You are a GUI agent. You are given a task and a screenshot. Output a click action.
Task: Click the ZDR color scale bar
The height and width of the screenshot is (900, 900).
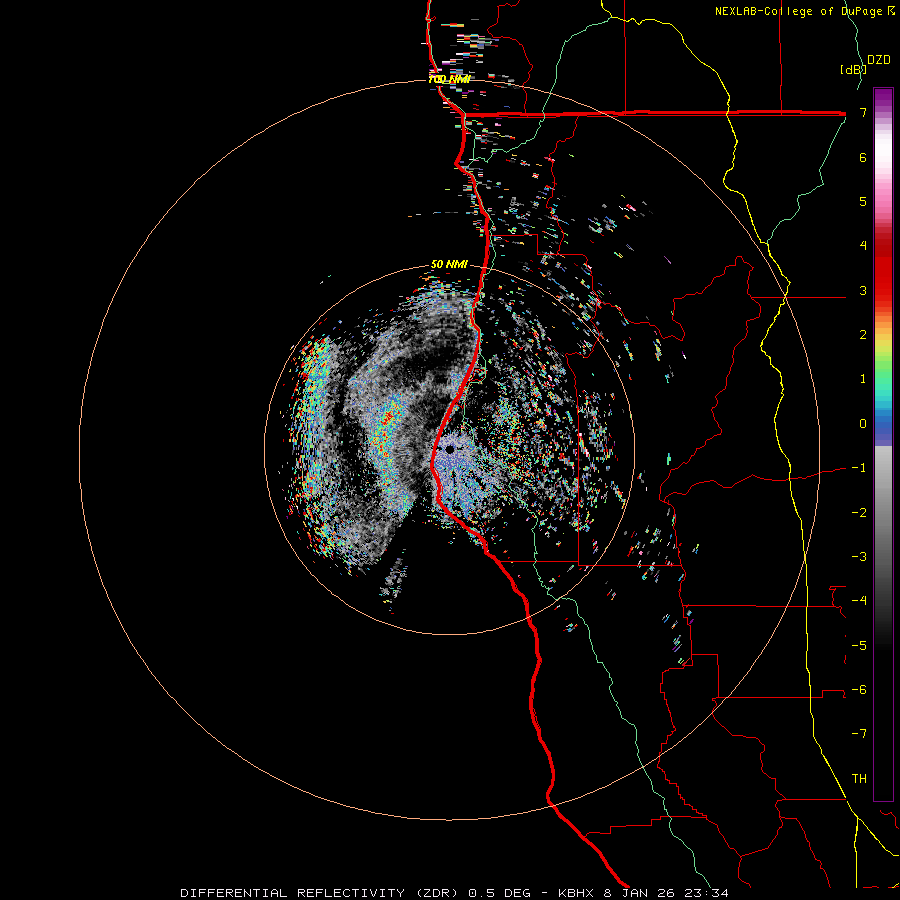tap(883, 444)
